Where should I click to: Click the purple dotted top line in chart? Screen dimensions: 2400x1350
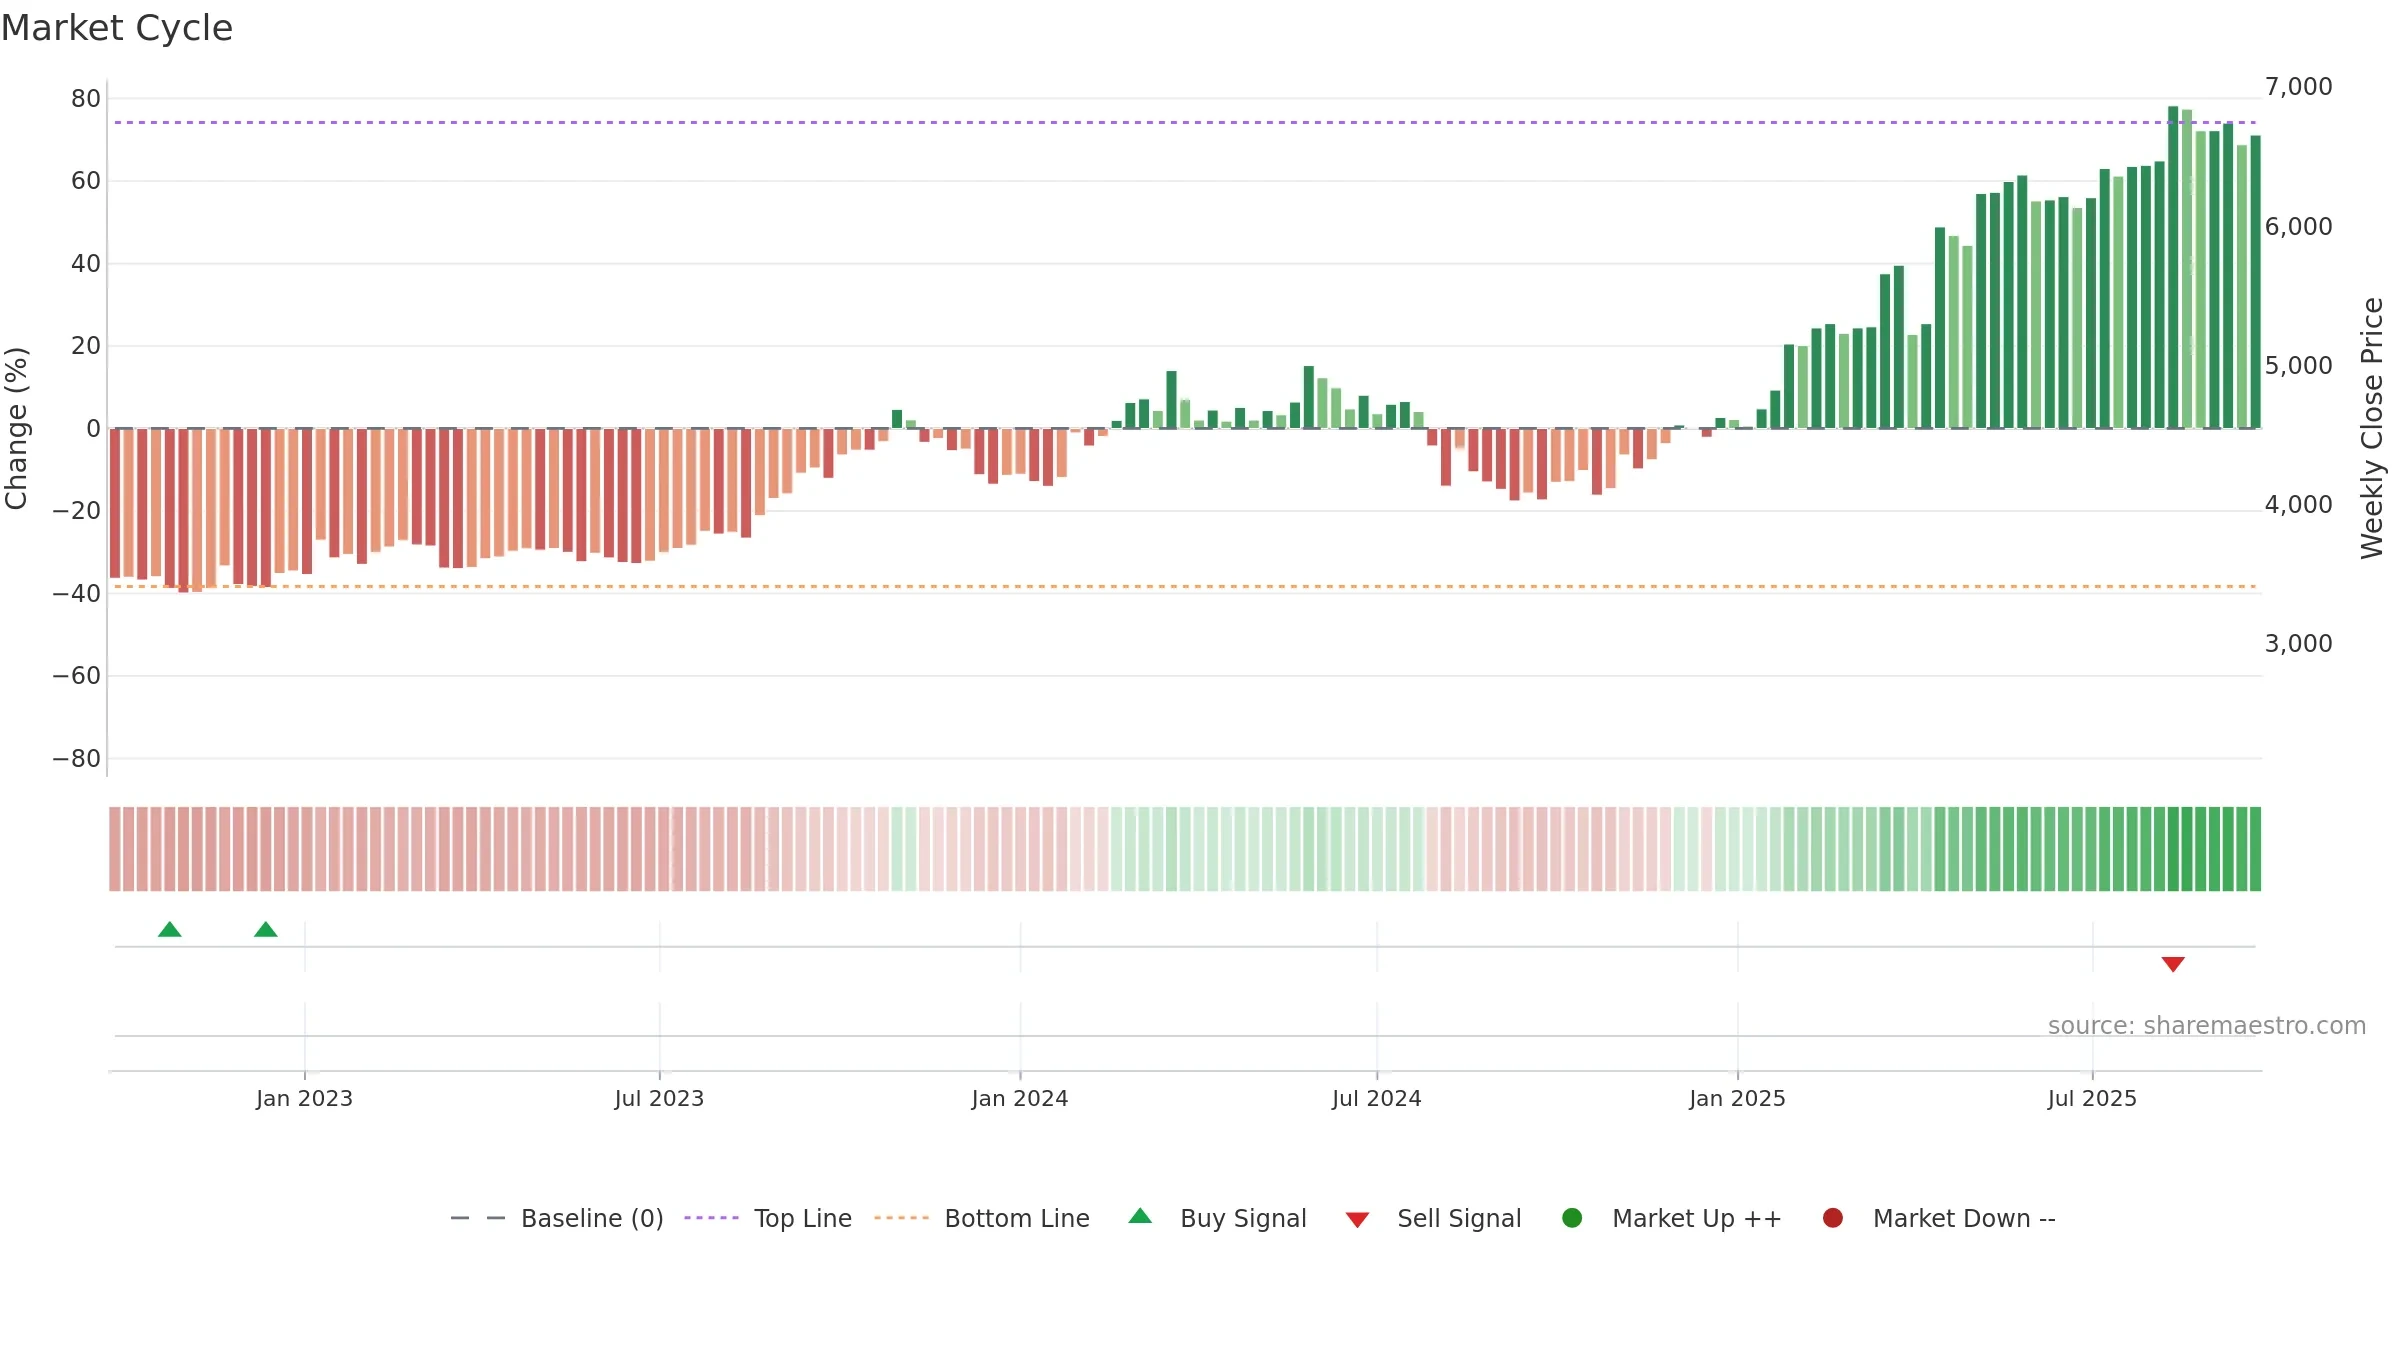pyautogui.click(x=1185, y=123)
